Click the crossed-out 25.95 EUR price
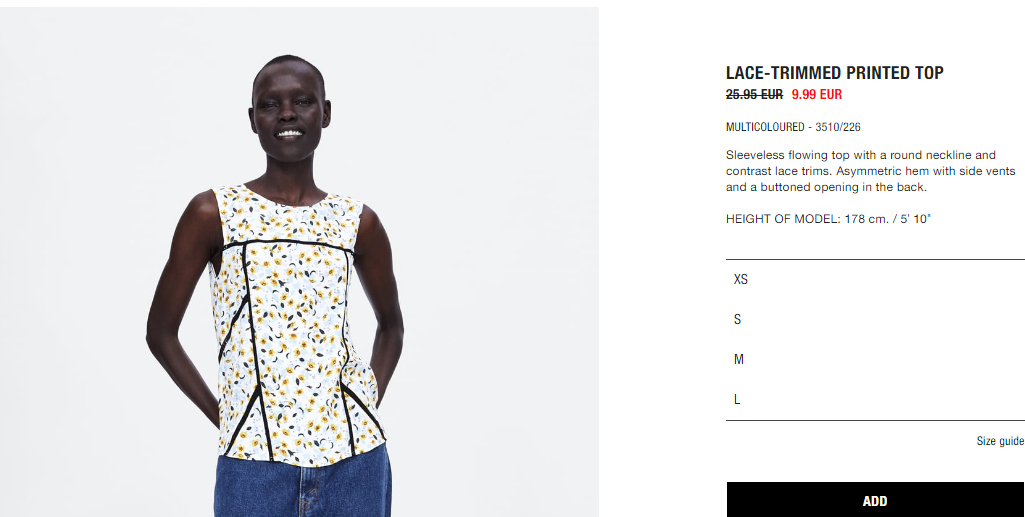The height and width of the screenshot is (517, 1025). click(754, 94)
